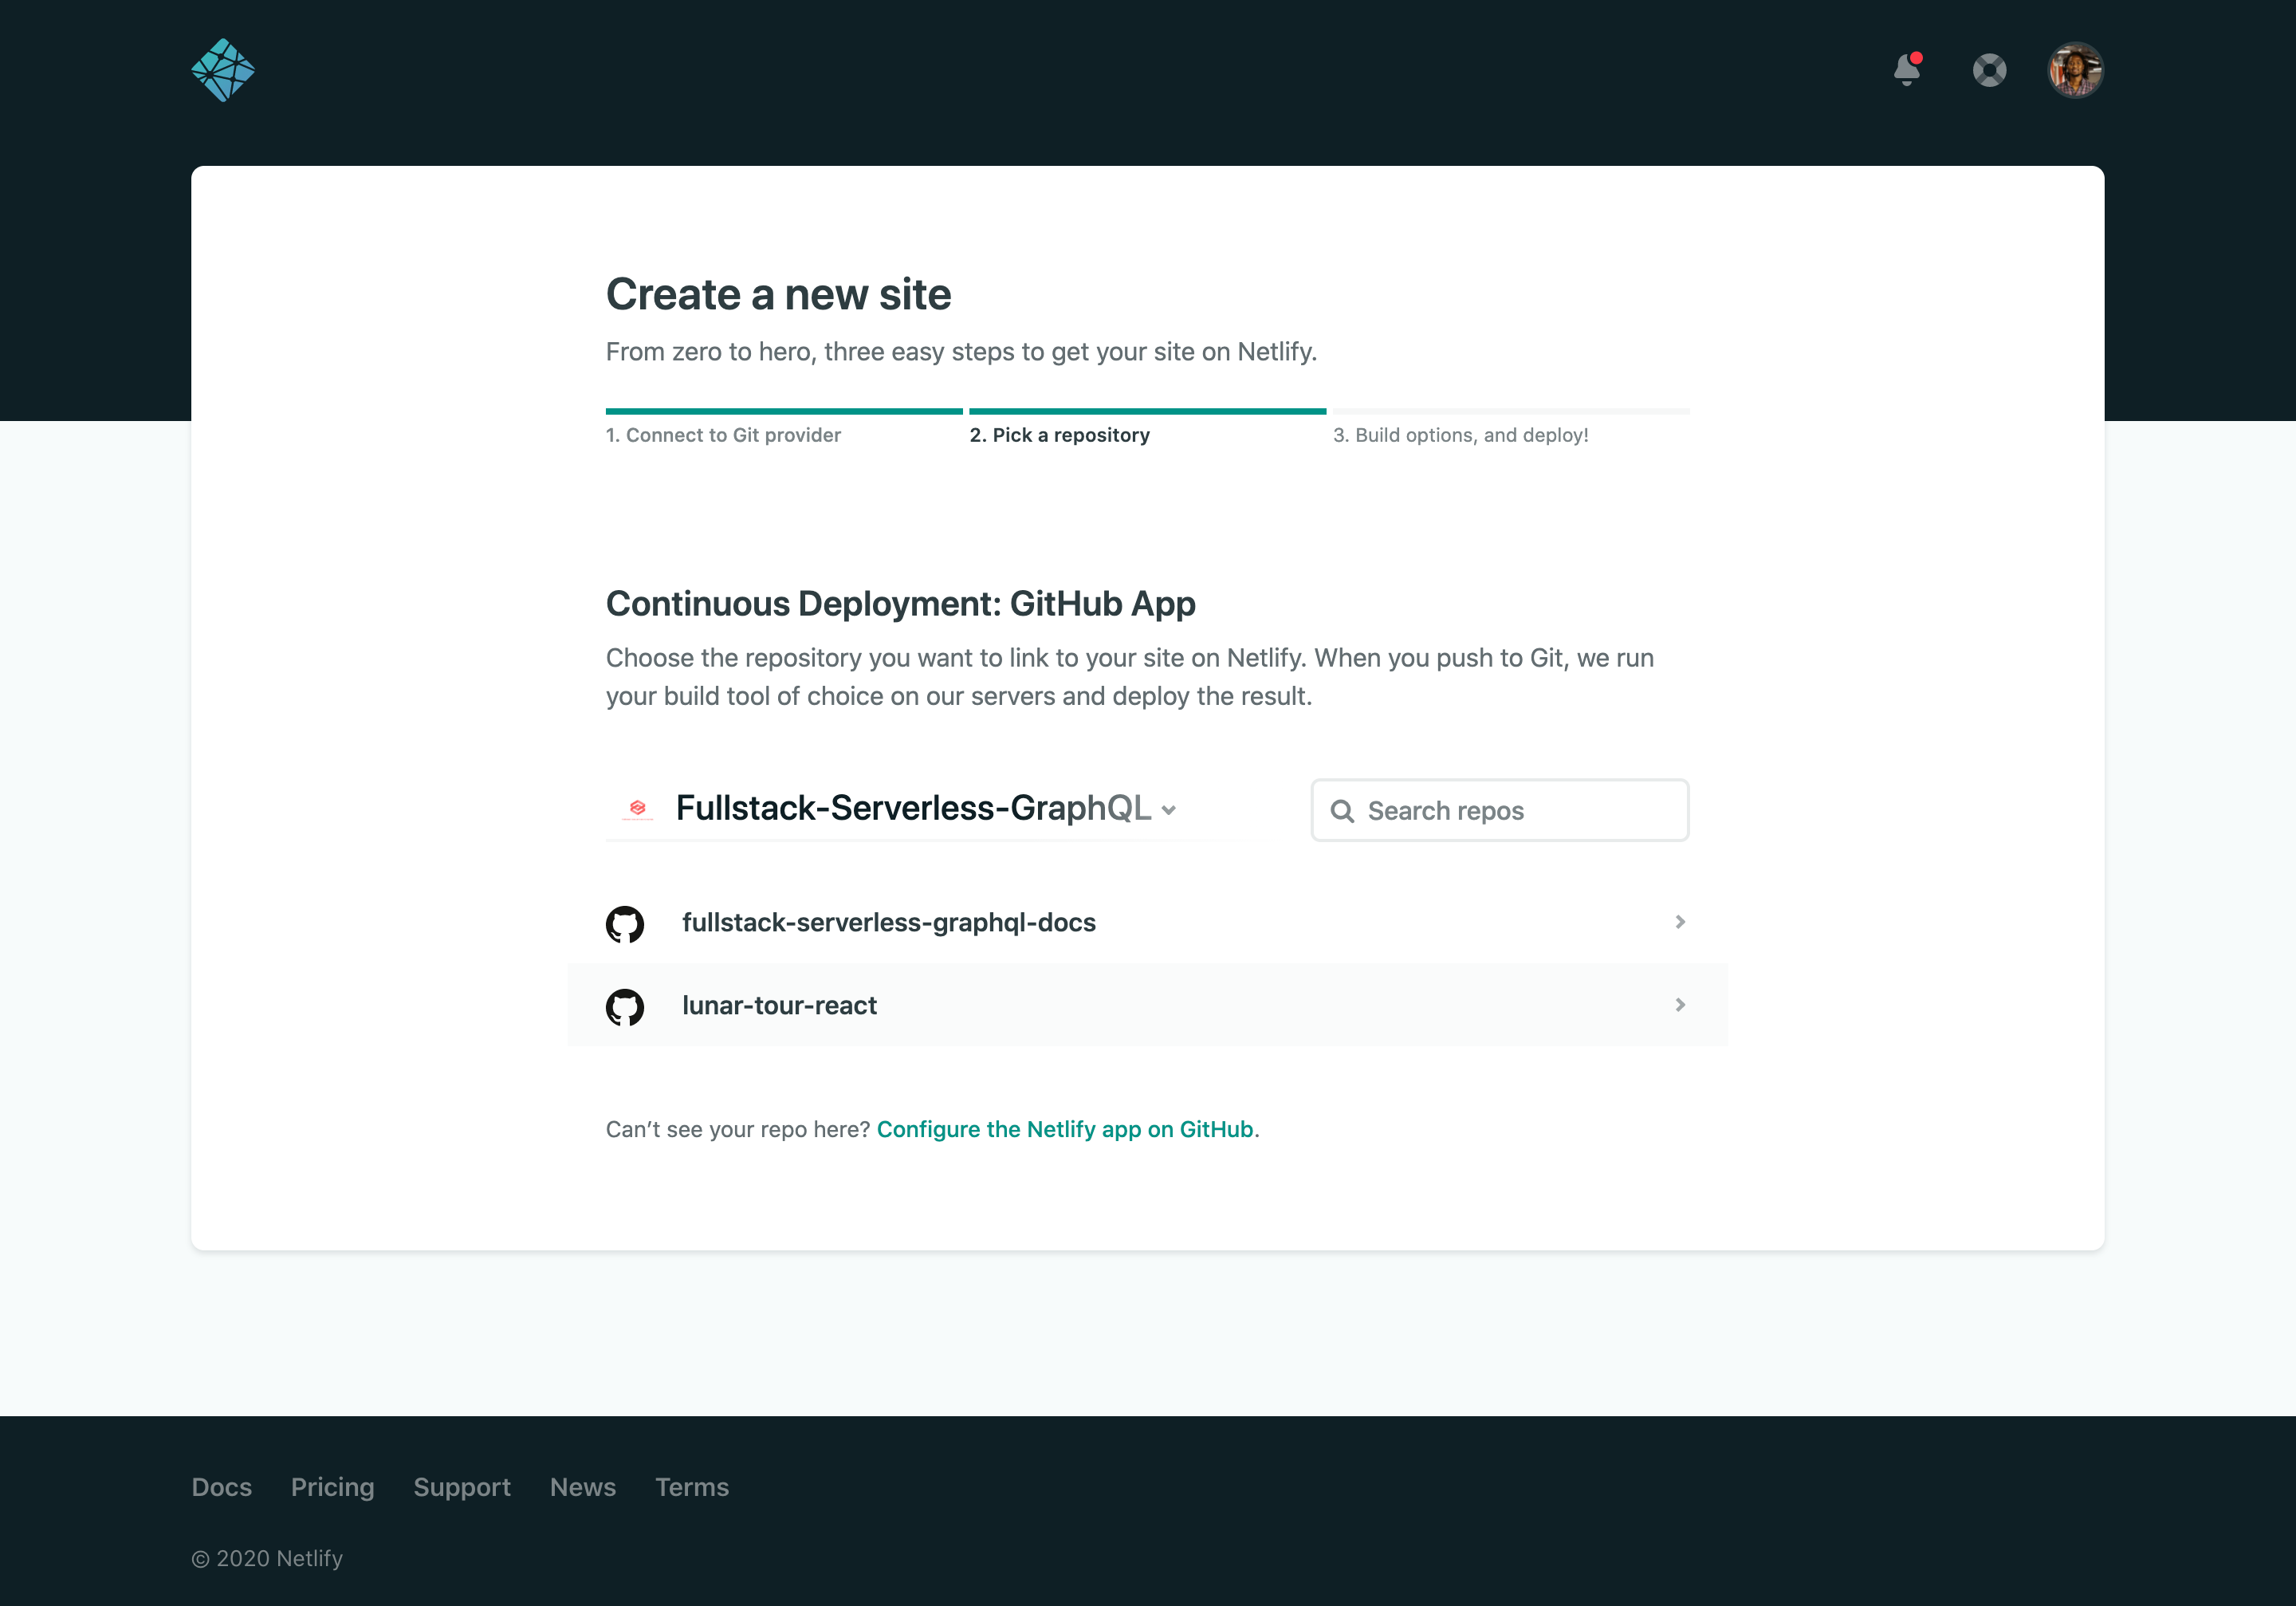Click chevron on lunar-tour-react row
The height and width of the screenshot is (1606, 2296).
point(1680,1005)
